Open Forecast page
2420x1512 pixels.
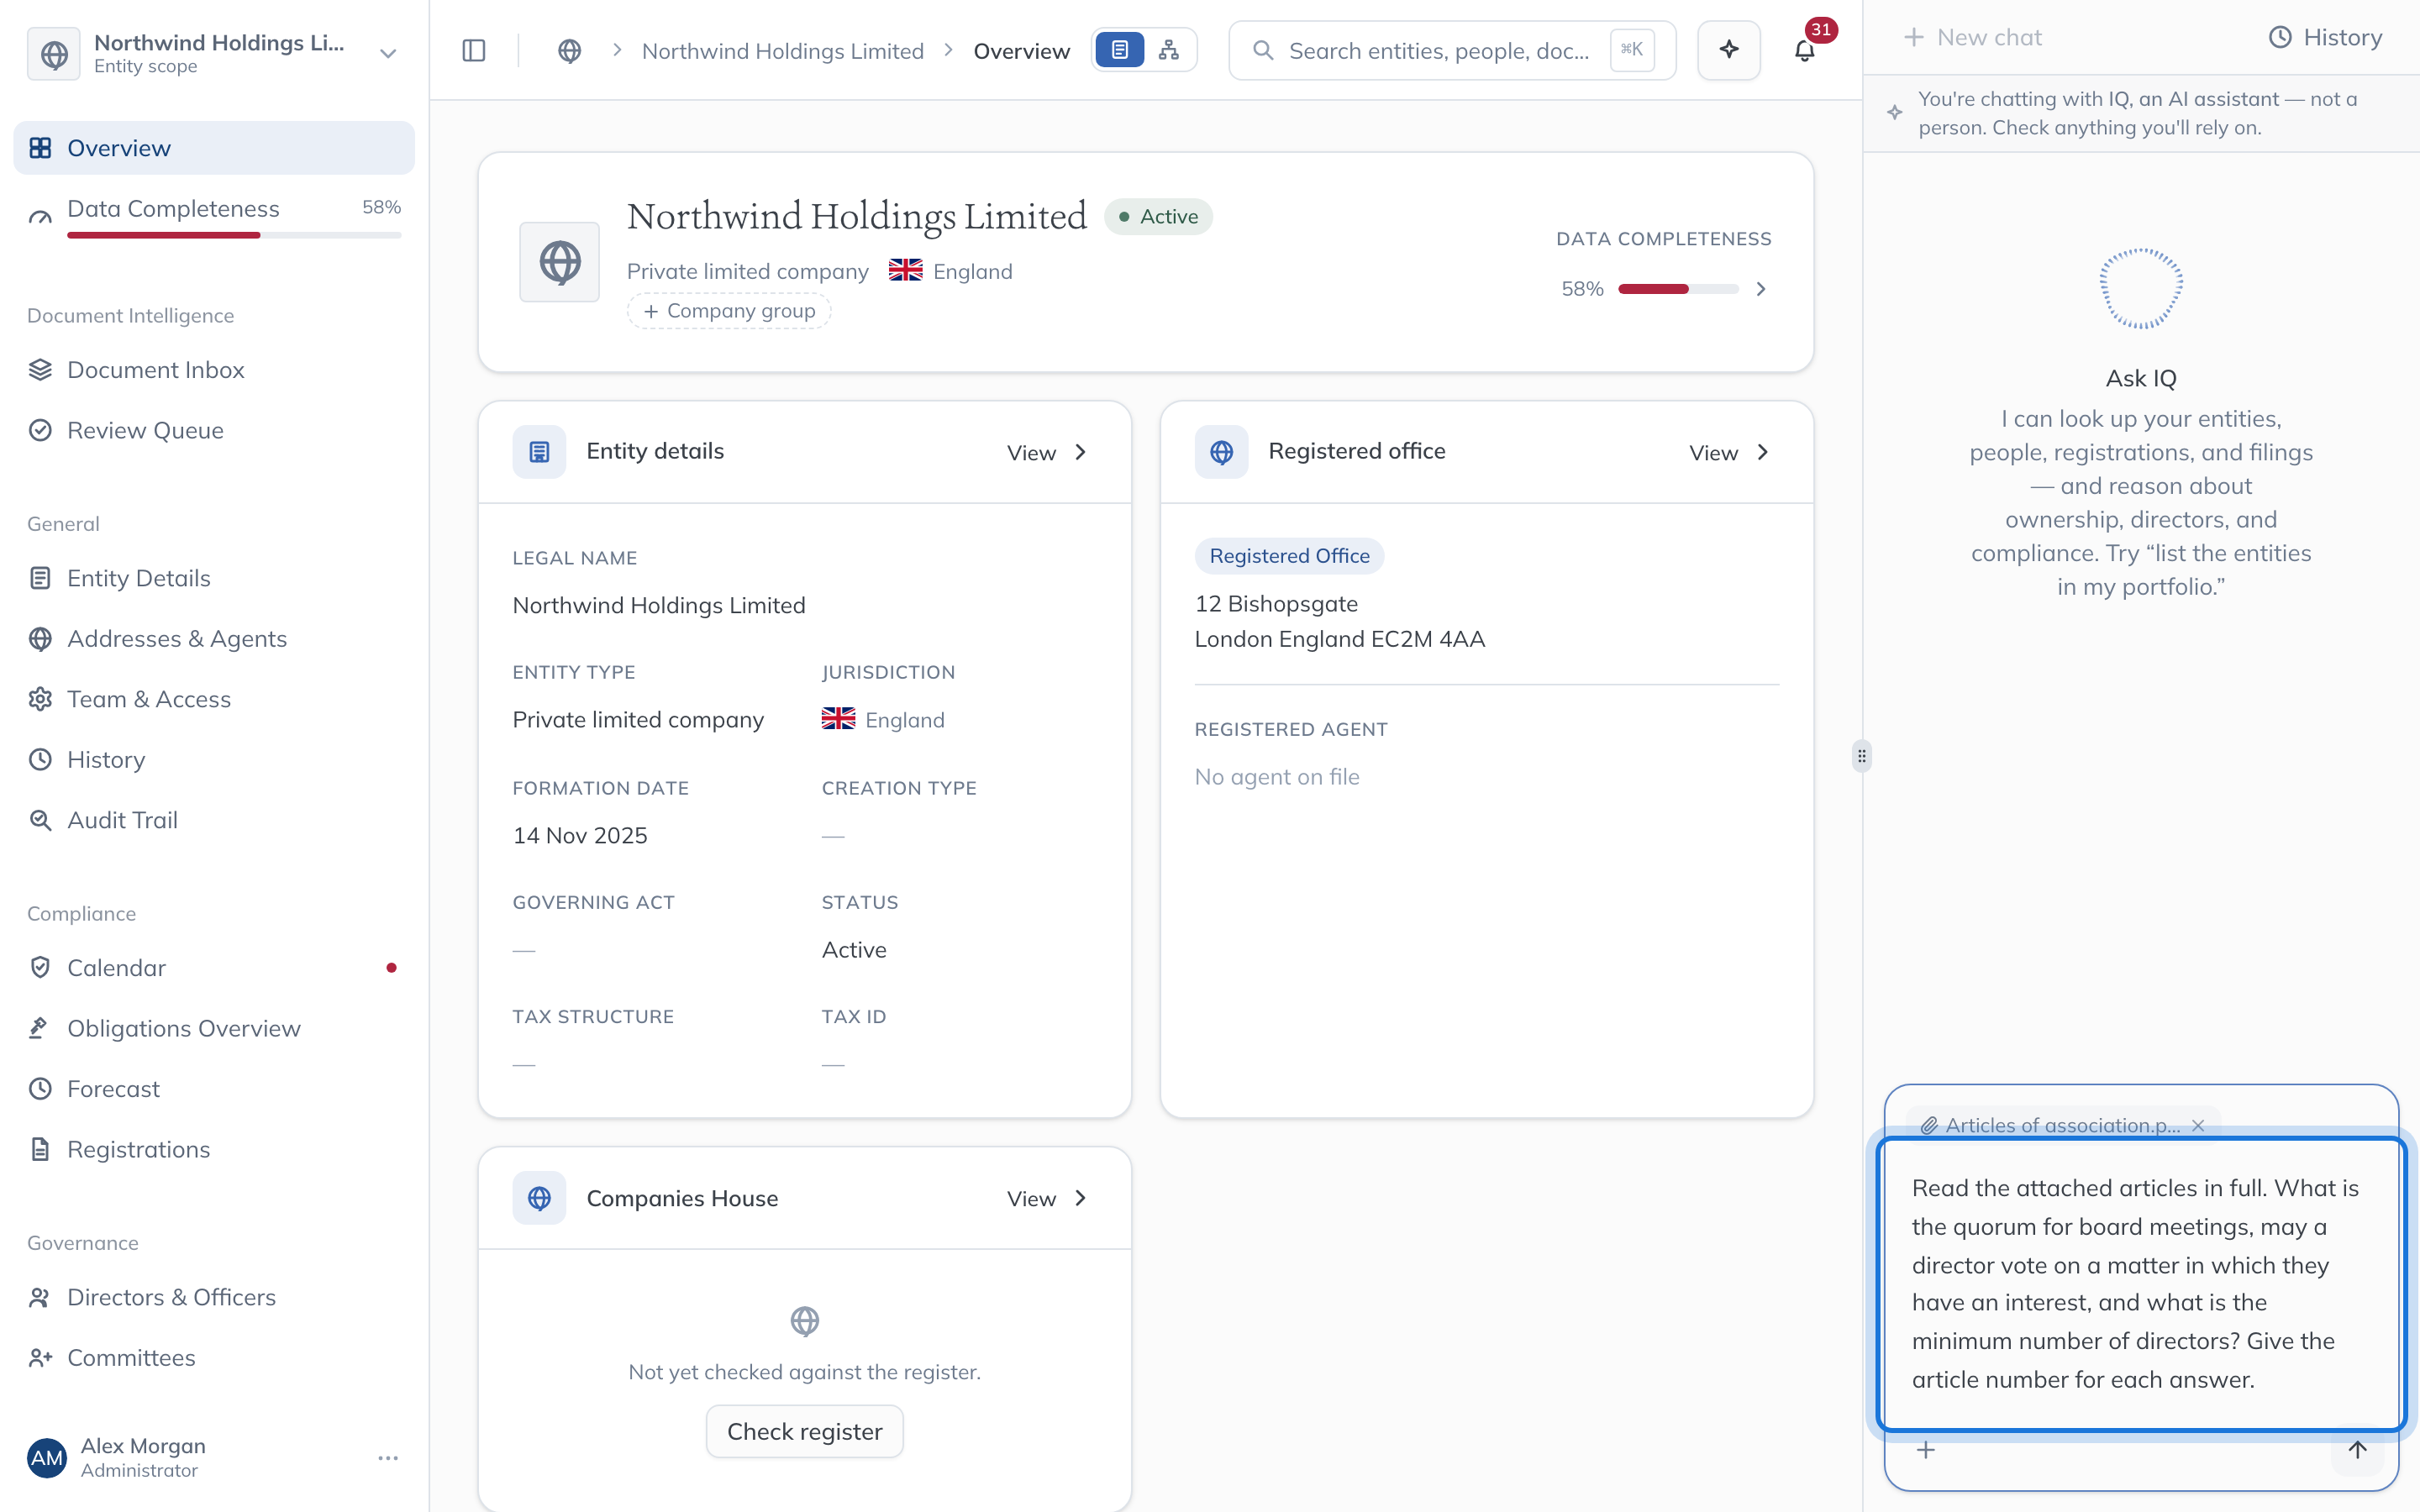coord(214,1089)
